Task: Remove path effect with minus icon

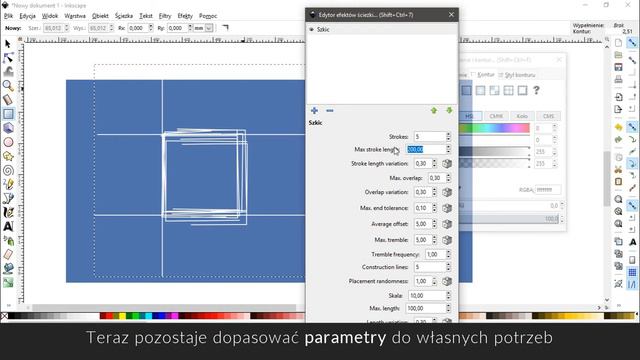Action: 330,111
